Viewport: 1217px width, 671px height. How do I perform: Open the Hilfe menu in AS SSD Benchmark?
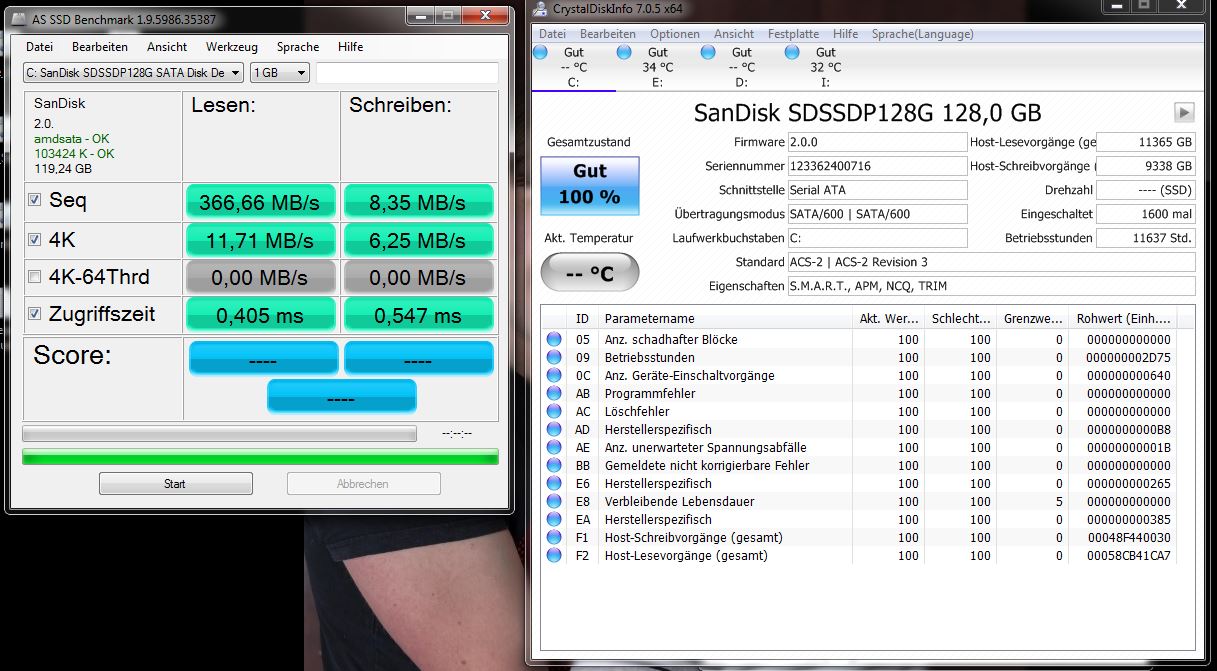coord(351,47)
